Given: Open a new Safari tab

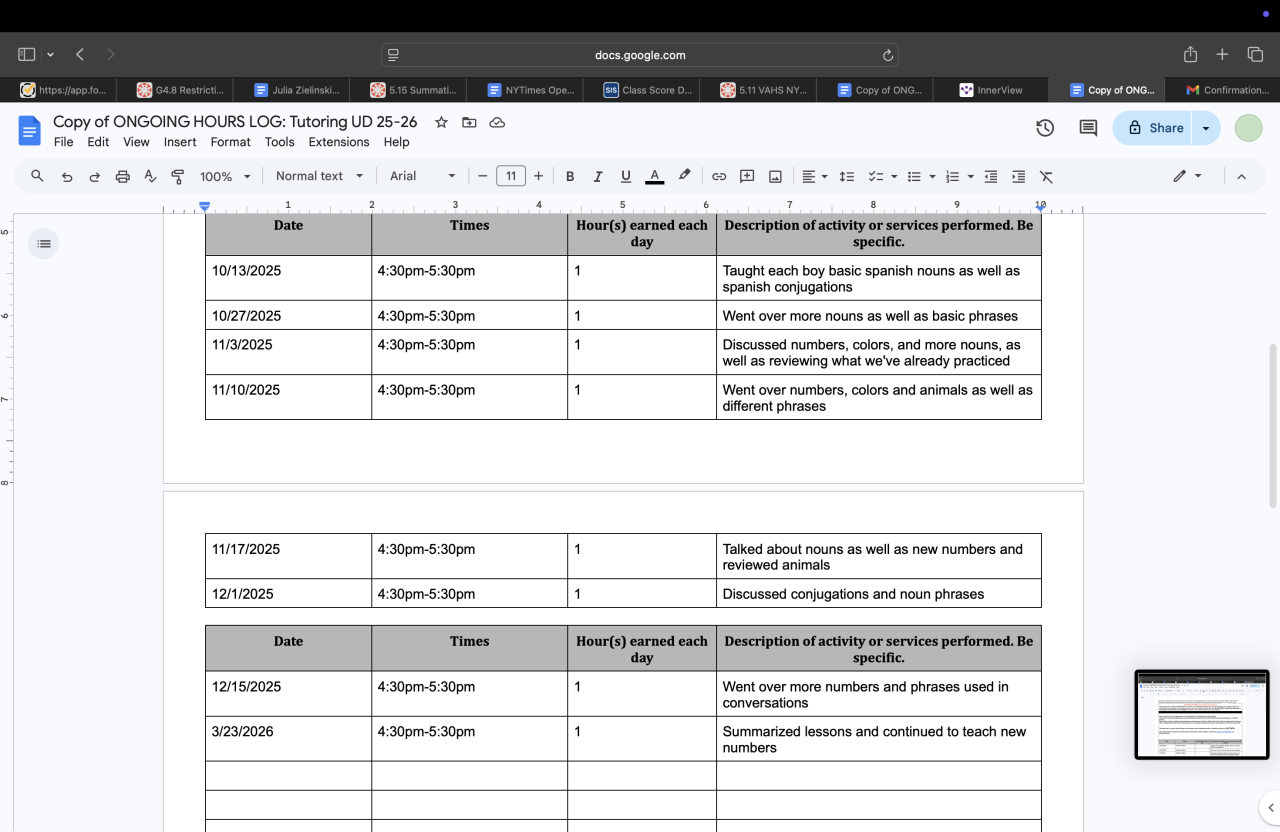Looking at the screenshot, I should (1222, 54).
